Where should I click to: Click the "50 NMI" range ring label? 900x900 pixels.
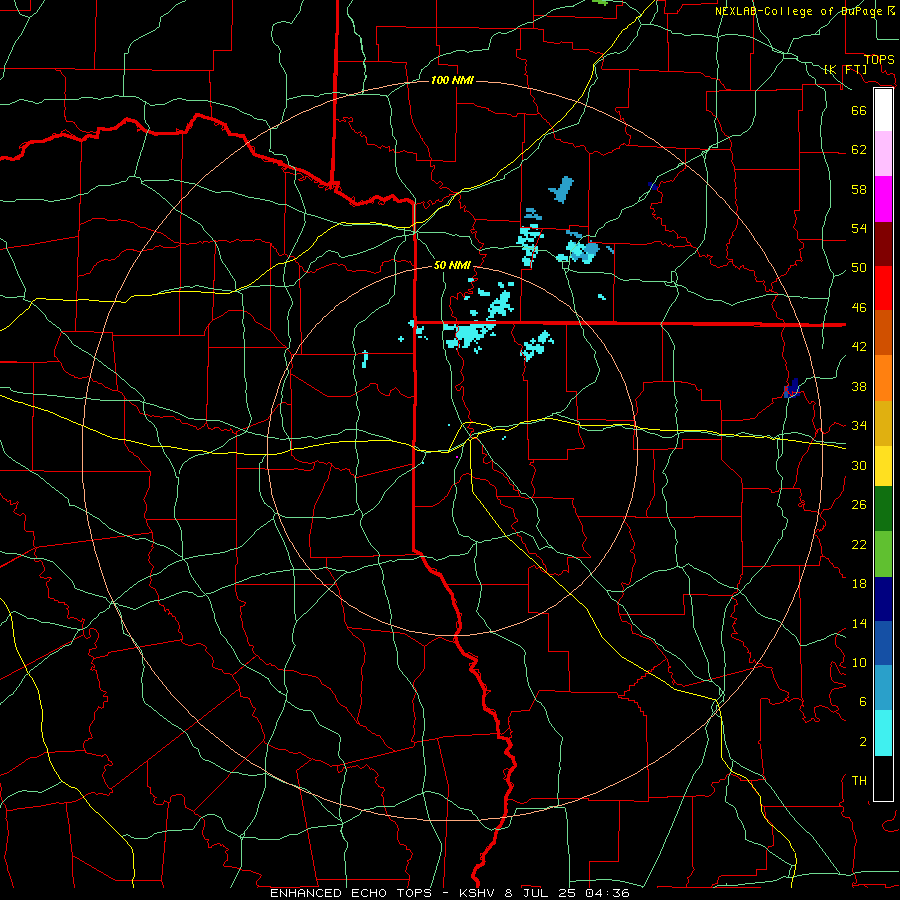coord(452,265)
